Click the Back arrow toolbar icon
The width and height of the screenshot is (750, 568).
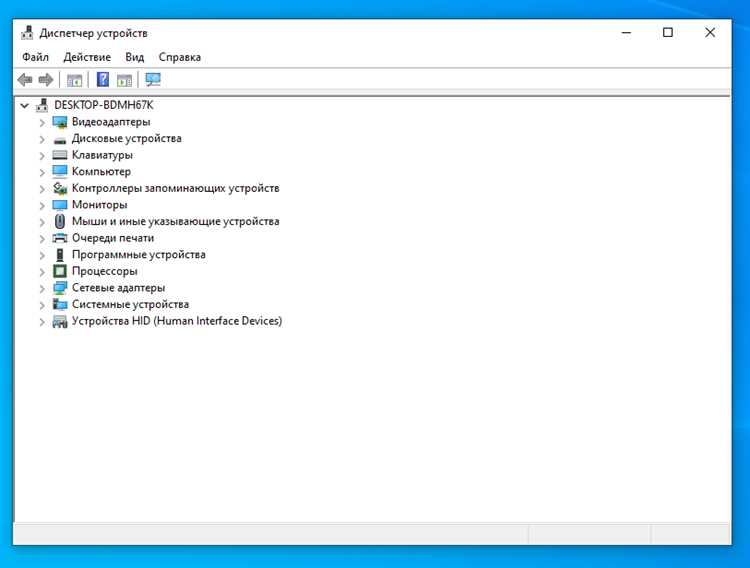tap(25, 79)
